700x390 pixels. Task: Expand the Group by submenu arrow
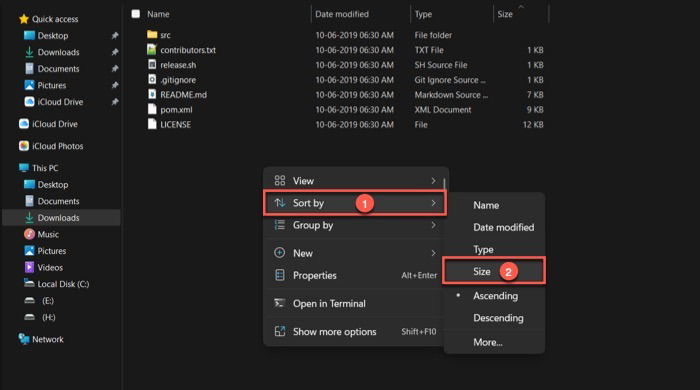coord(433,225)
